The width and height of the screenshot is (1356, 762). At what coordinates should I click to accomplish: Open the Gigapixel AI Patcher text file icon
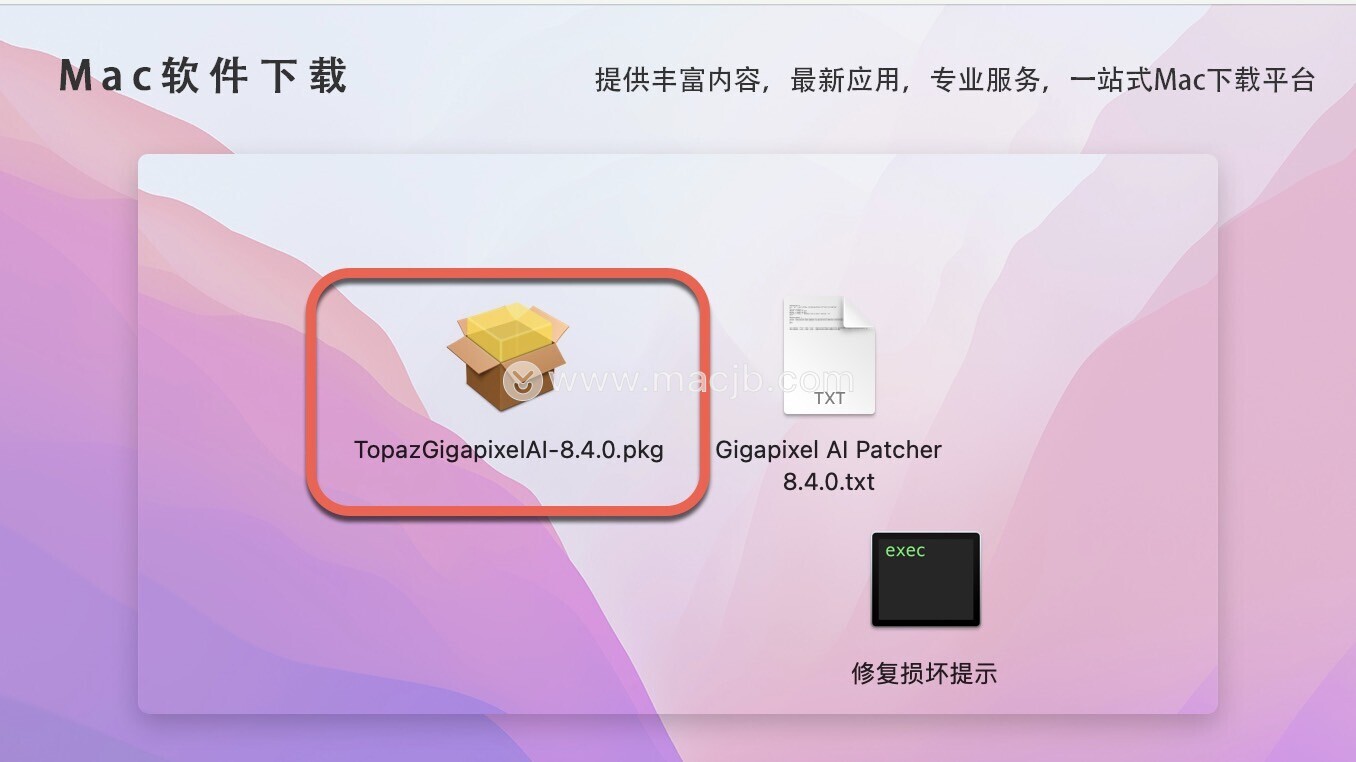coord(829,356)
